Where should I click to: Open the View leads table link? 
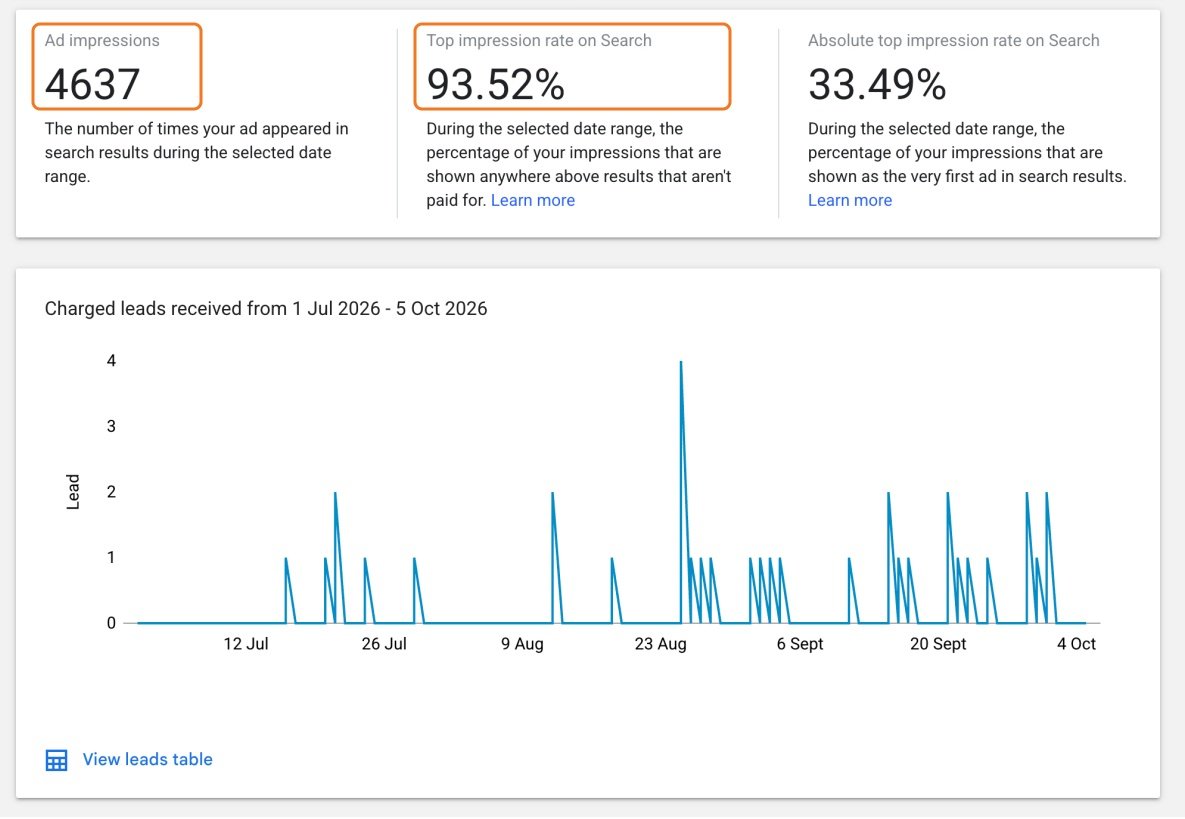point(147,759)
